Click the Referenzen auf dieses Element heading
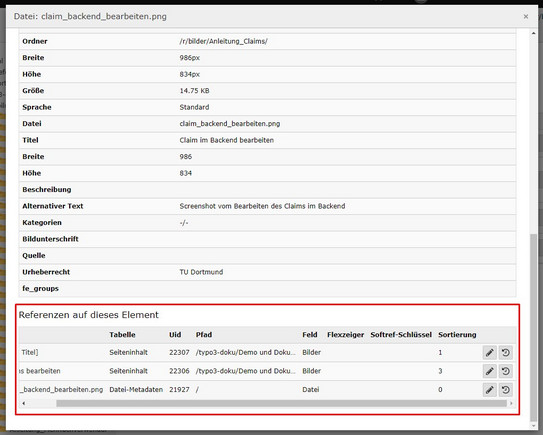The width and height of the screenshot is (543, 435). (x=89, y=315)
